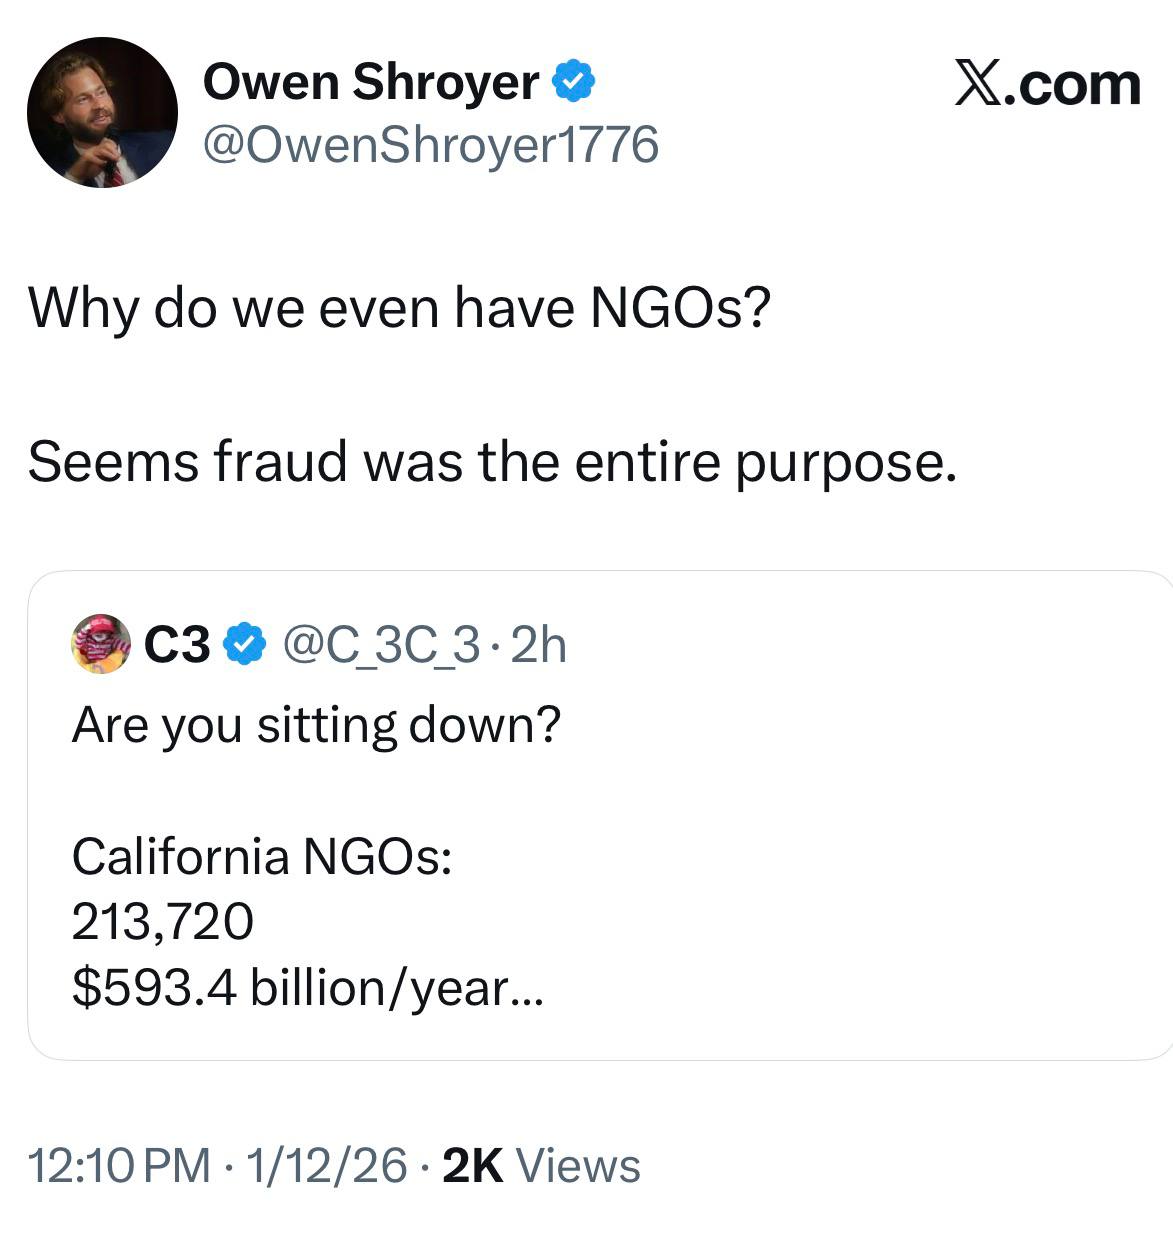The image size is (1173, 1237).
Task: Click the quoted post's 2h timestamp
Action: [x=539, y=646]
